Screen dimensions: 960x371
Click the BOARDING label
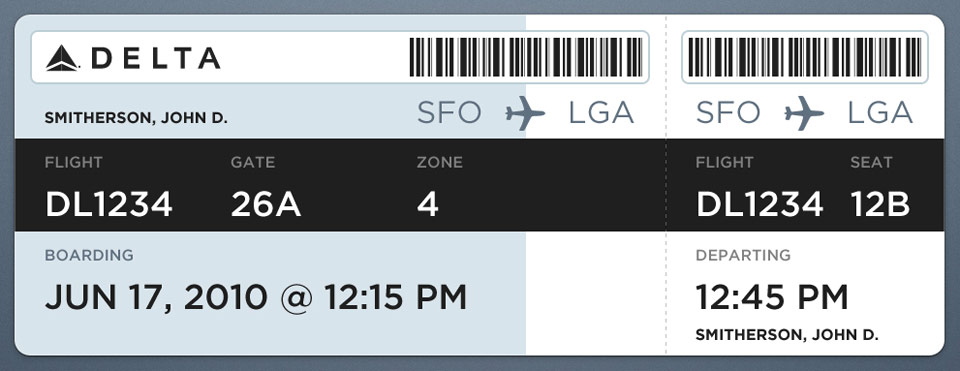pos(89,255)
